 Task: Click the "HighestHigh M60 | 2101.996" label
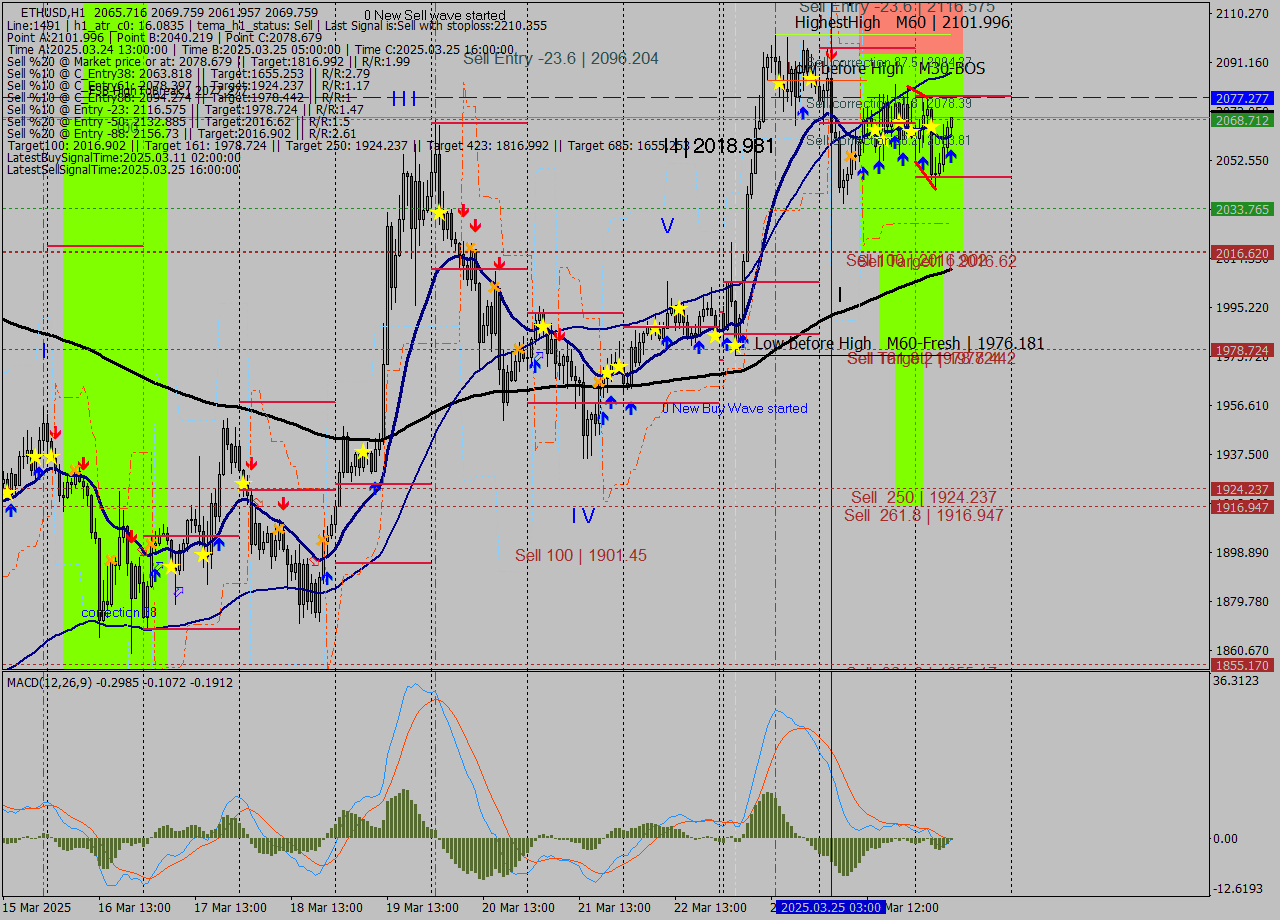[900, 22]
